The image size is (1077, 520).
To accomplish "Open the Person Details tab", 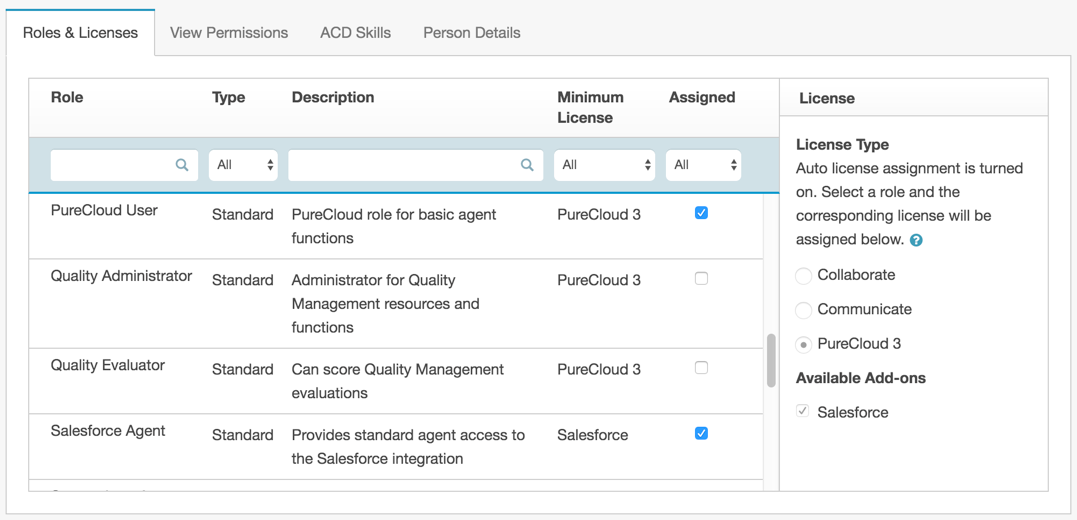I will [x=472, y=33].
